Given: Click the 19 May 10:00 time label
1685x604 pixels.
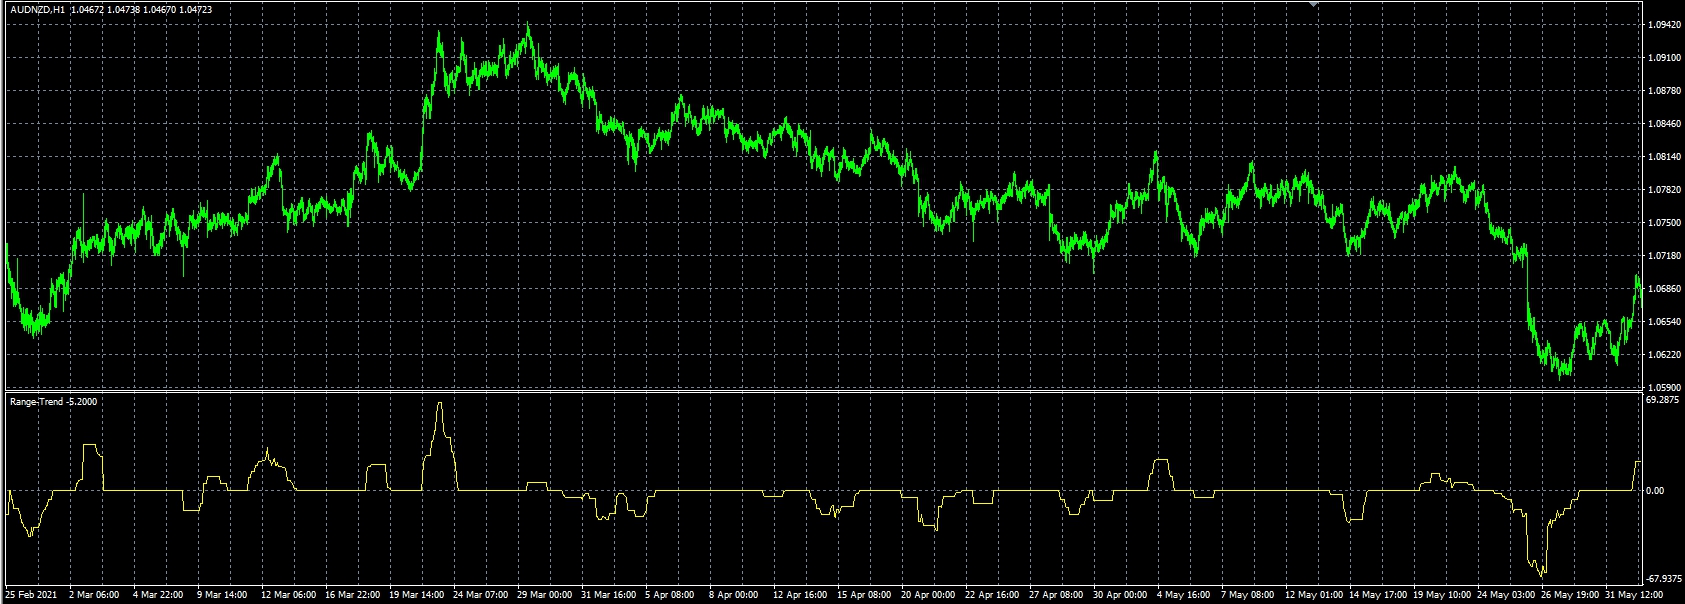Looking at the screenshot, I should click(1443, 595).
